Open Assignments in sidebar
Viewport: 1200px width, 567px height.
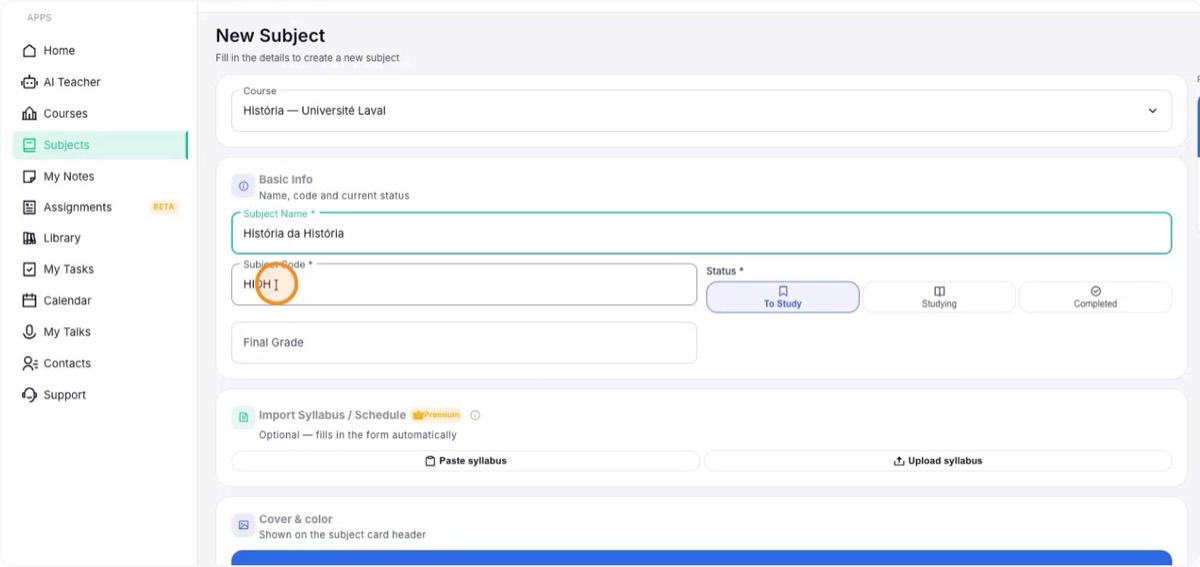[99, 207]
